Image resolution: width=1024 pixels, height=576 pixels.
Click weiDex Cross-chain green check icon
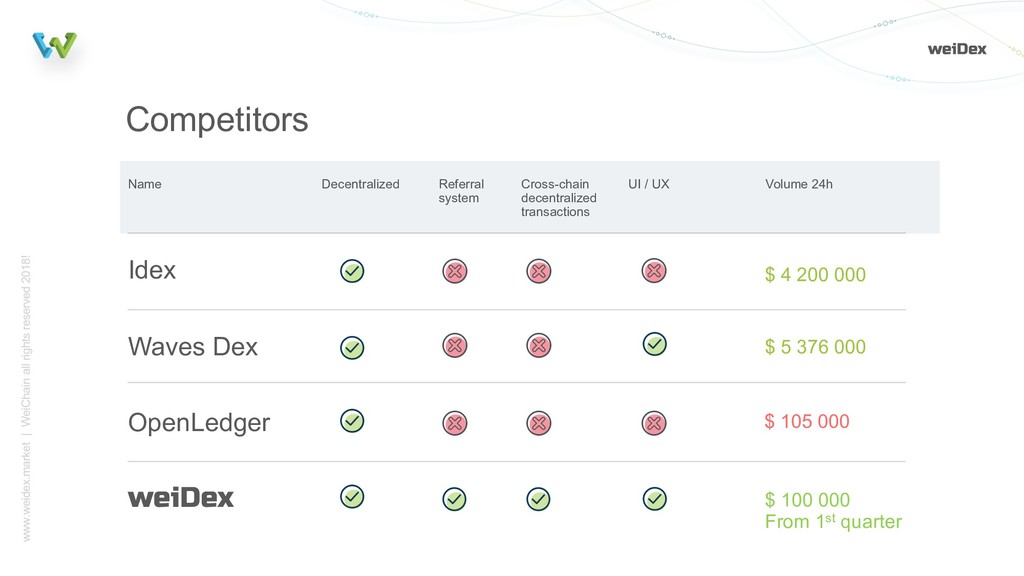[538, 497]
